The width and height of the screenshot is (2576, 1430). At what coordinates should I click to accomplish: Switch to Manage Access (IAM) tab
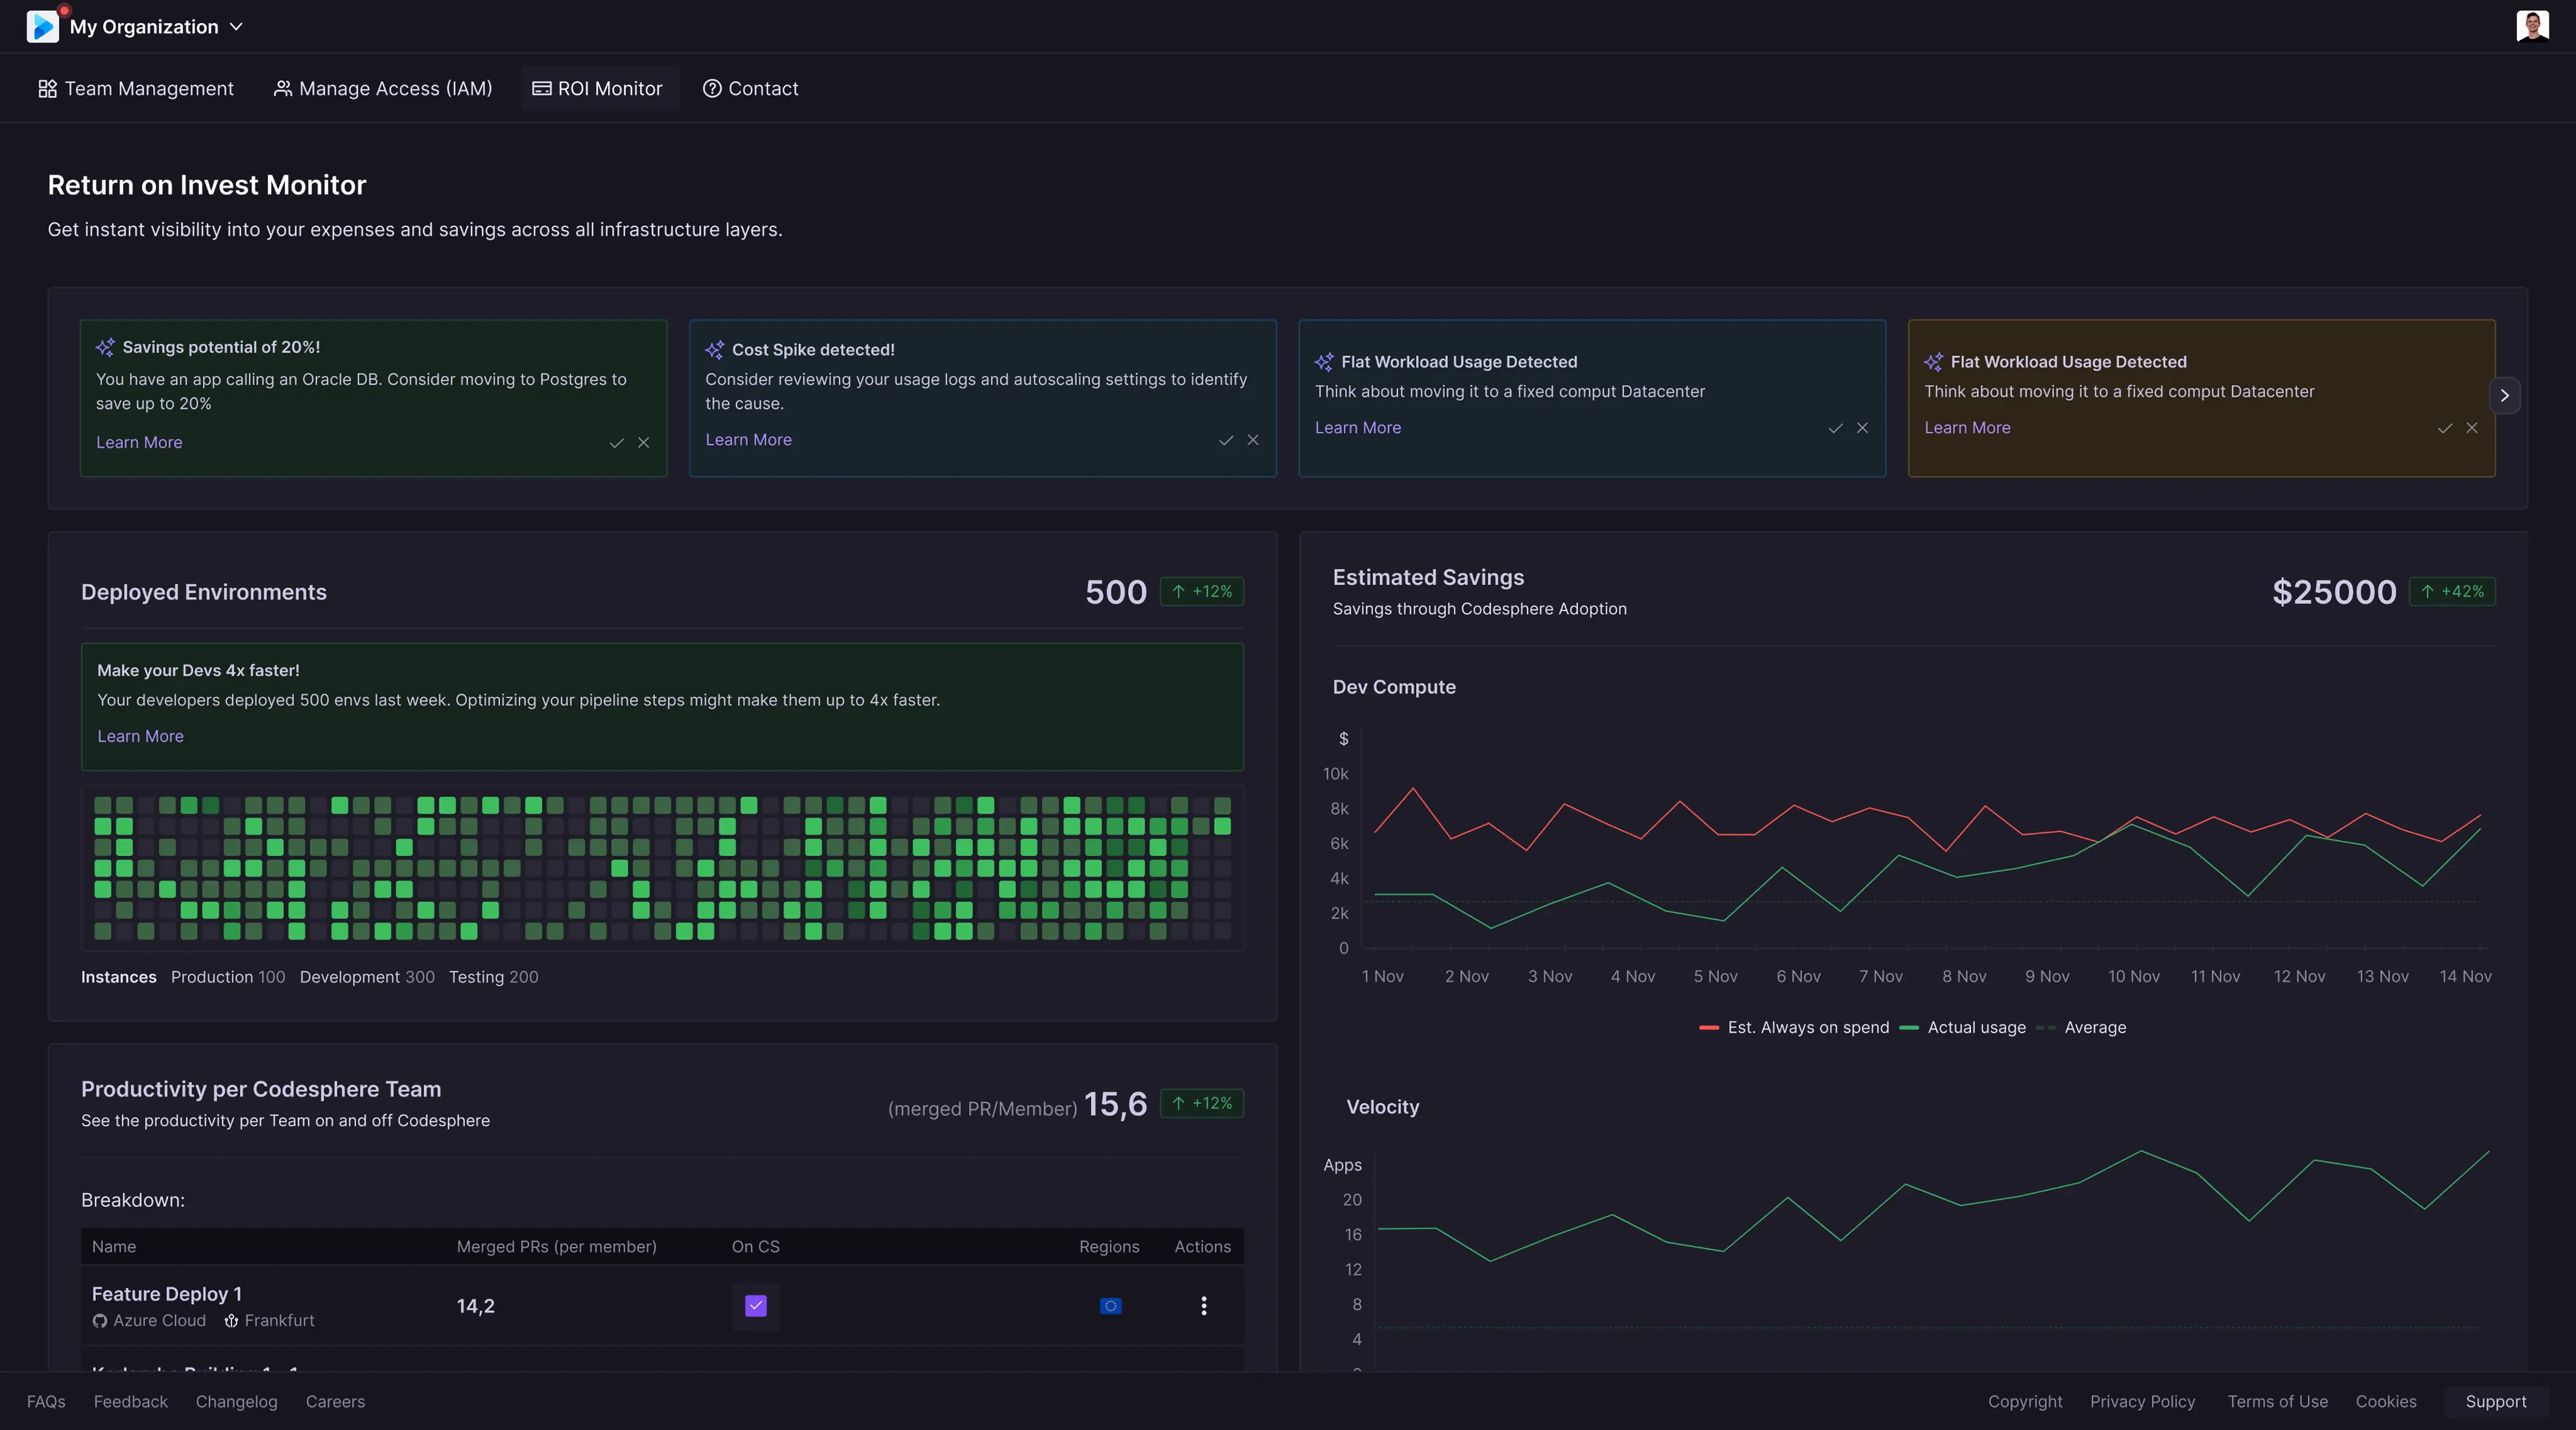pos(383,89)
